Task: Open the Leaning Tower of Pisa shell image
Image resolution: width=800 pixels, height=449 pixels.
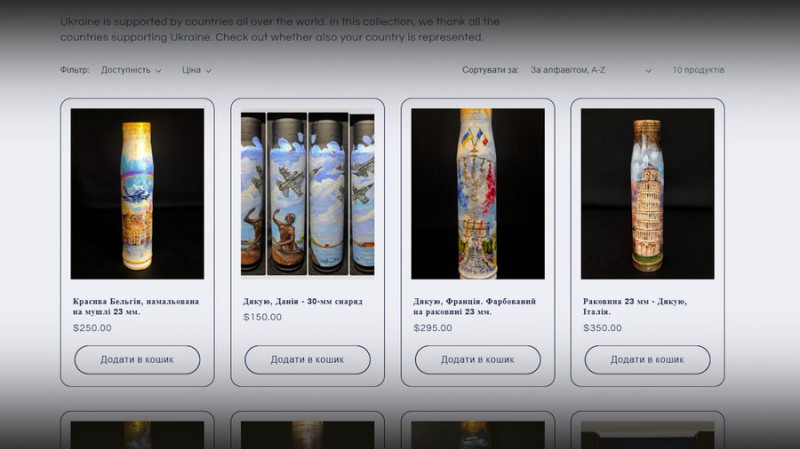Action: (647, 193)
